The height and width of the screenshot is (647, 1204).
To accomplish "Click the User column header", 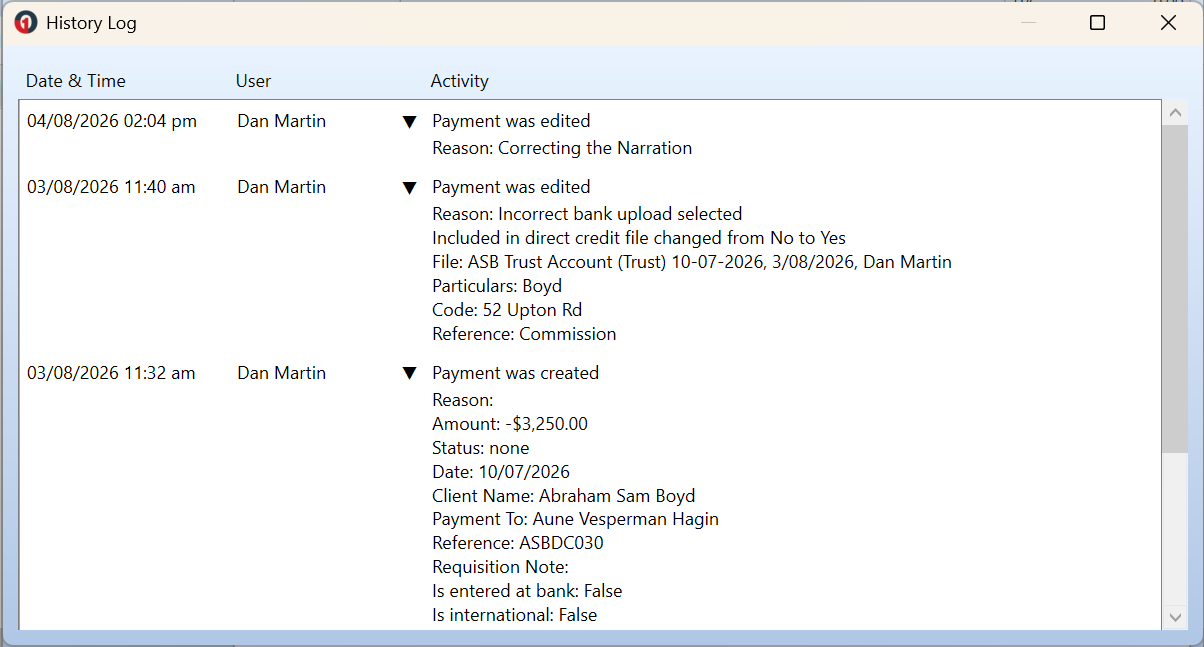I will (253, 81).
